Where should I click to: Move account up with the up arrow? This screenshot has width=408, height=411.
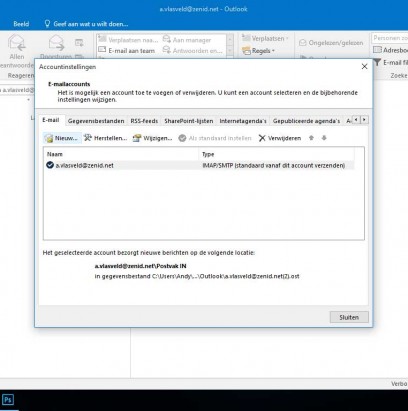tap(311, 138)
